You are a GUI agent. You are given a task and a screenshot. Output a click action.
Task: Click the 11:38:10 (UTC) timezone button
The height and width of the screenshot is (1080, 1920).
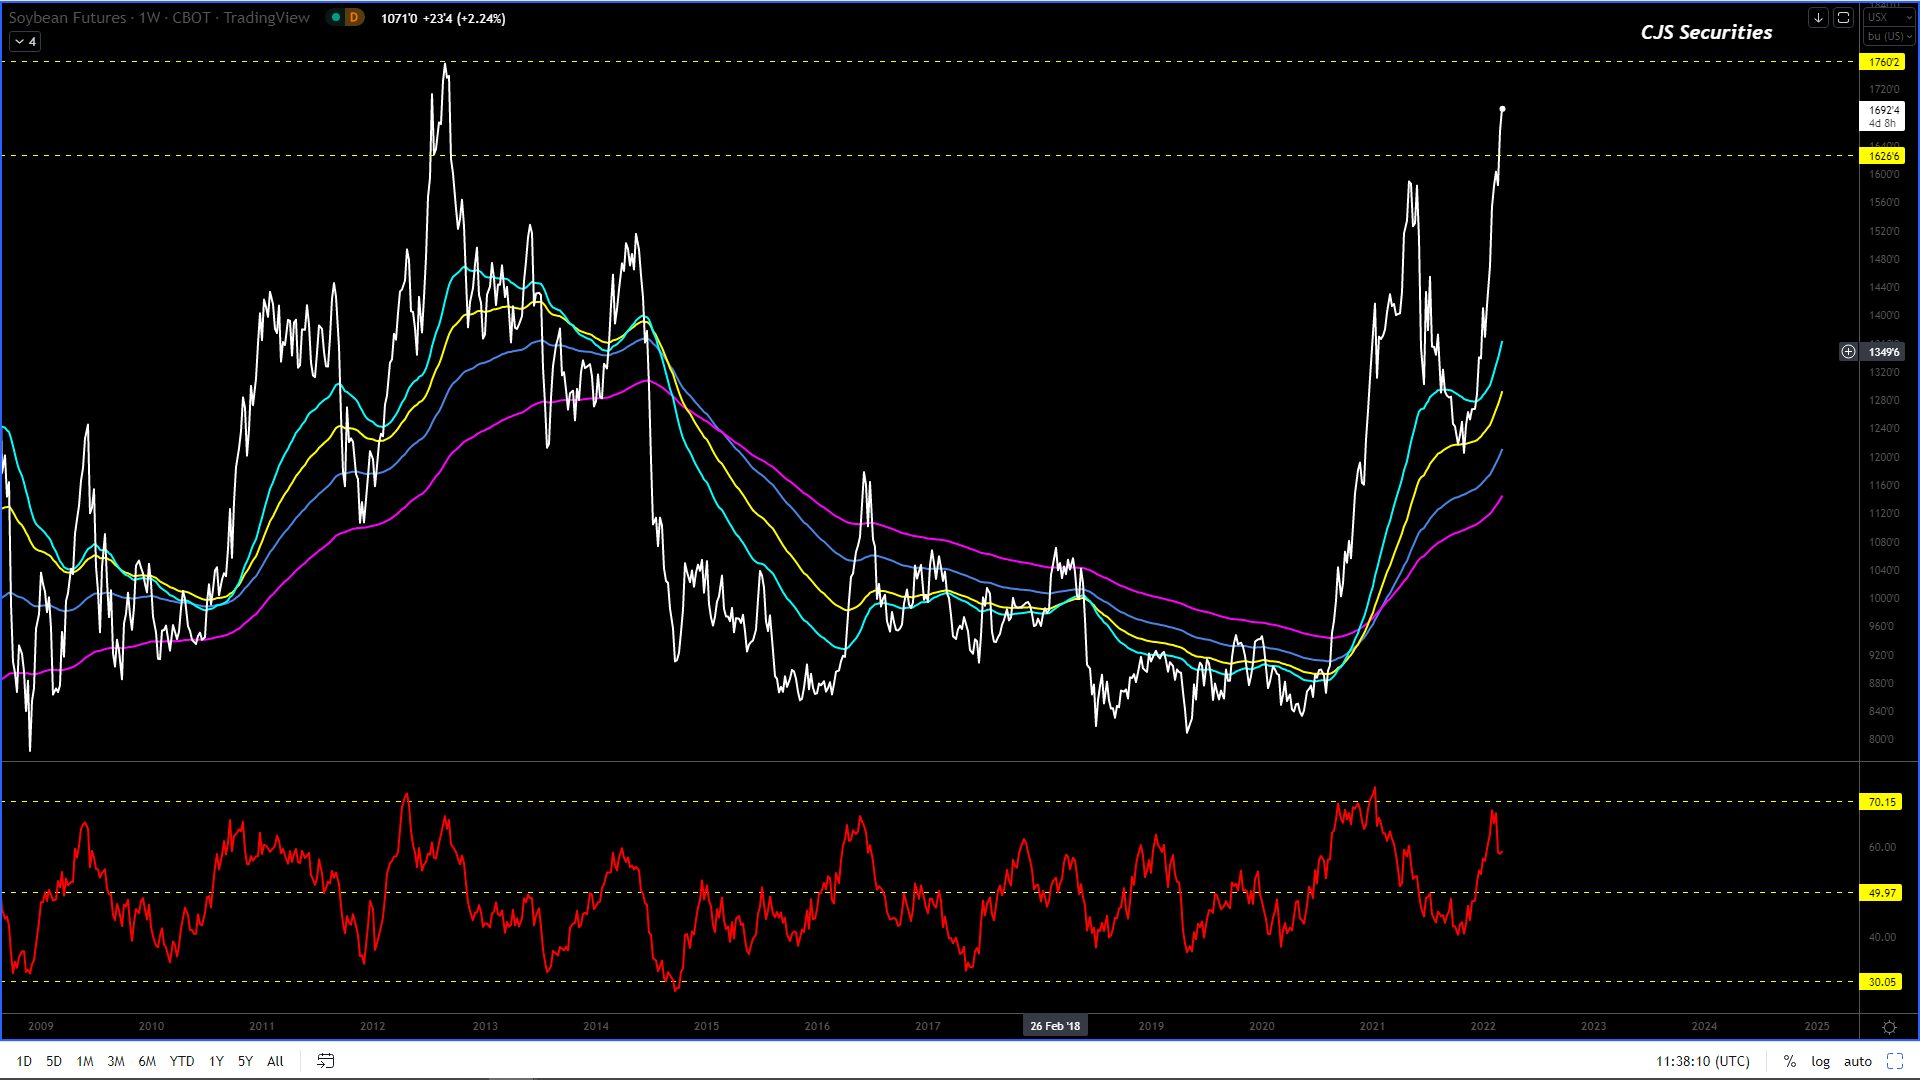click(1702, 1061)
